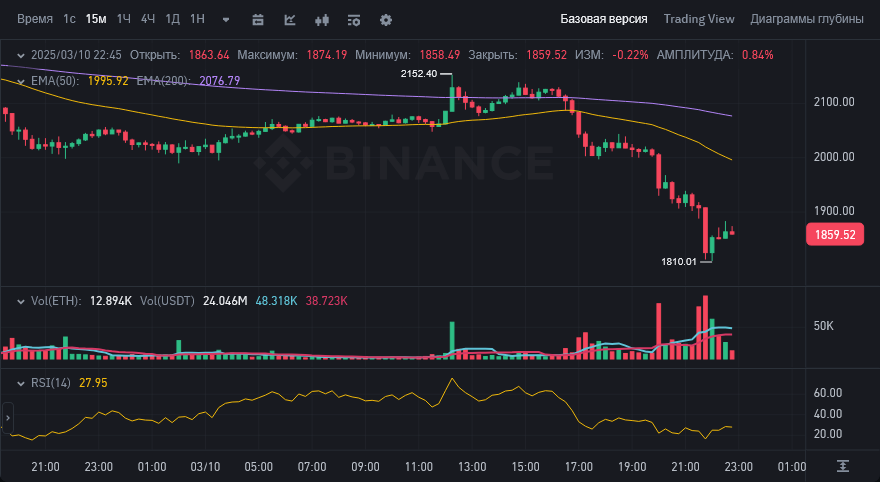The width and height of the screenshot is (880, 482).
Task: Open the candlestick chart style icon
Action: tap(322, 20)
